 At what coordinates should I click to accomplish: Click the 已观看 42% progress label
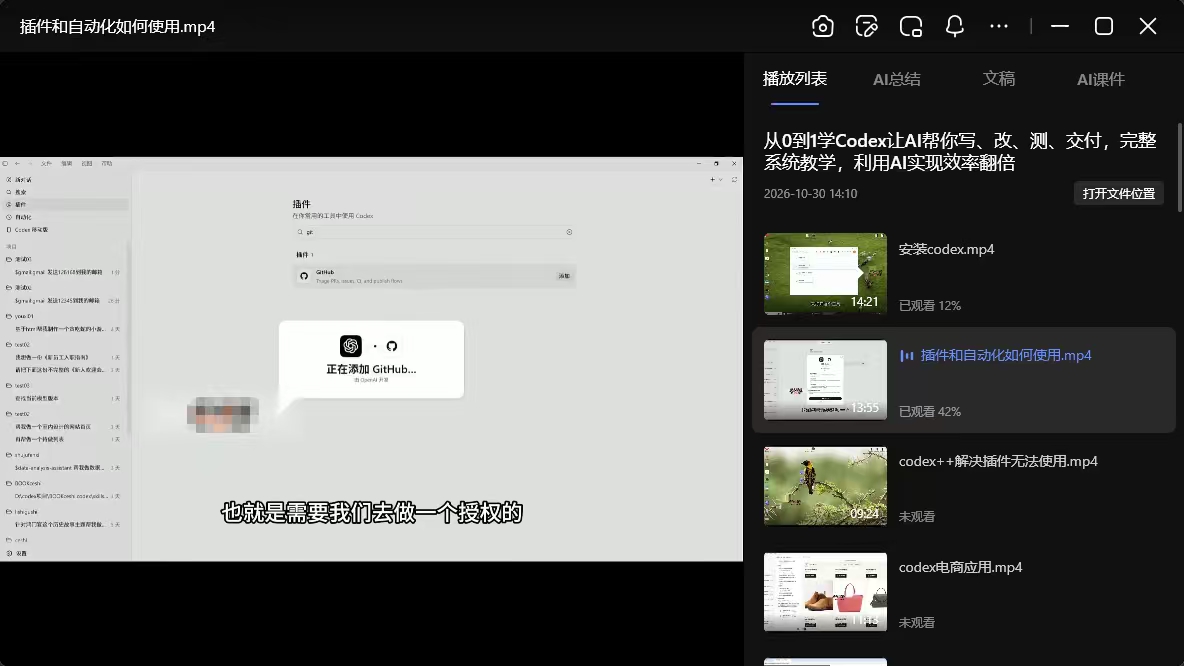[930, 412]
